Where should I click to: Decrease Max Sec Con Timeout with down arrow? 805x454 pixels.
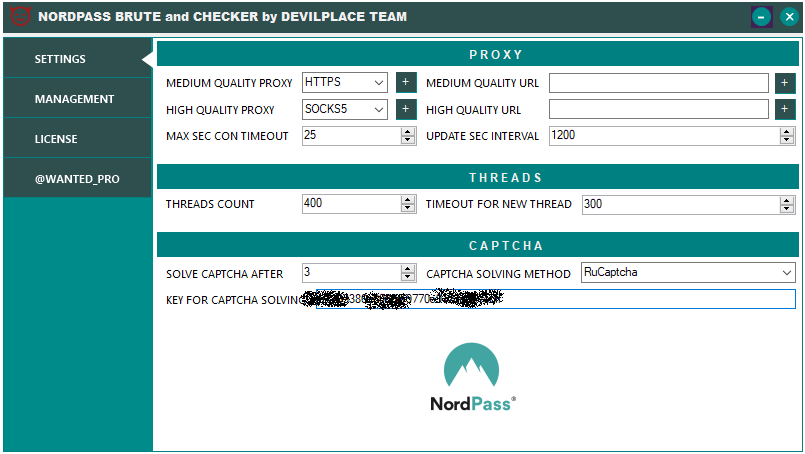(408, 140)
